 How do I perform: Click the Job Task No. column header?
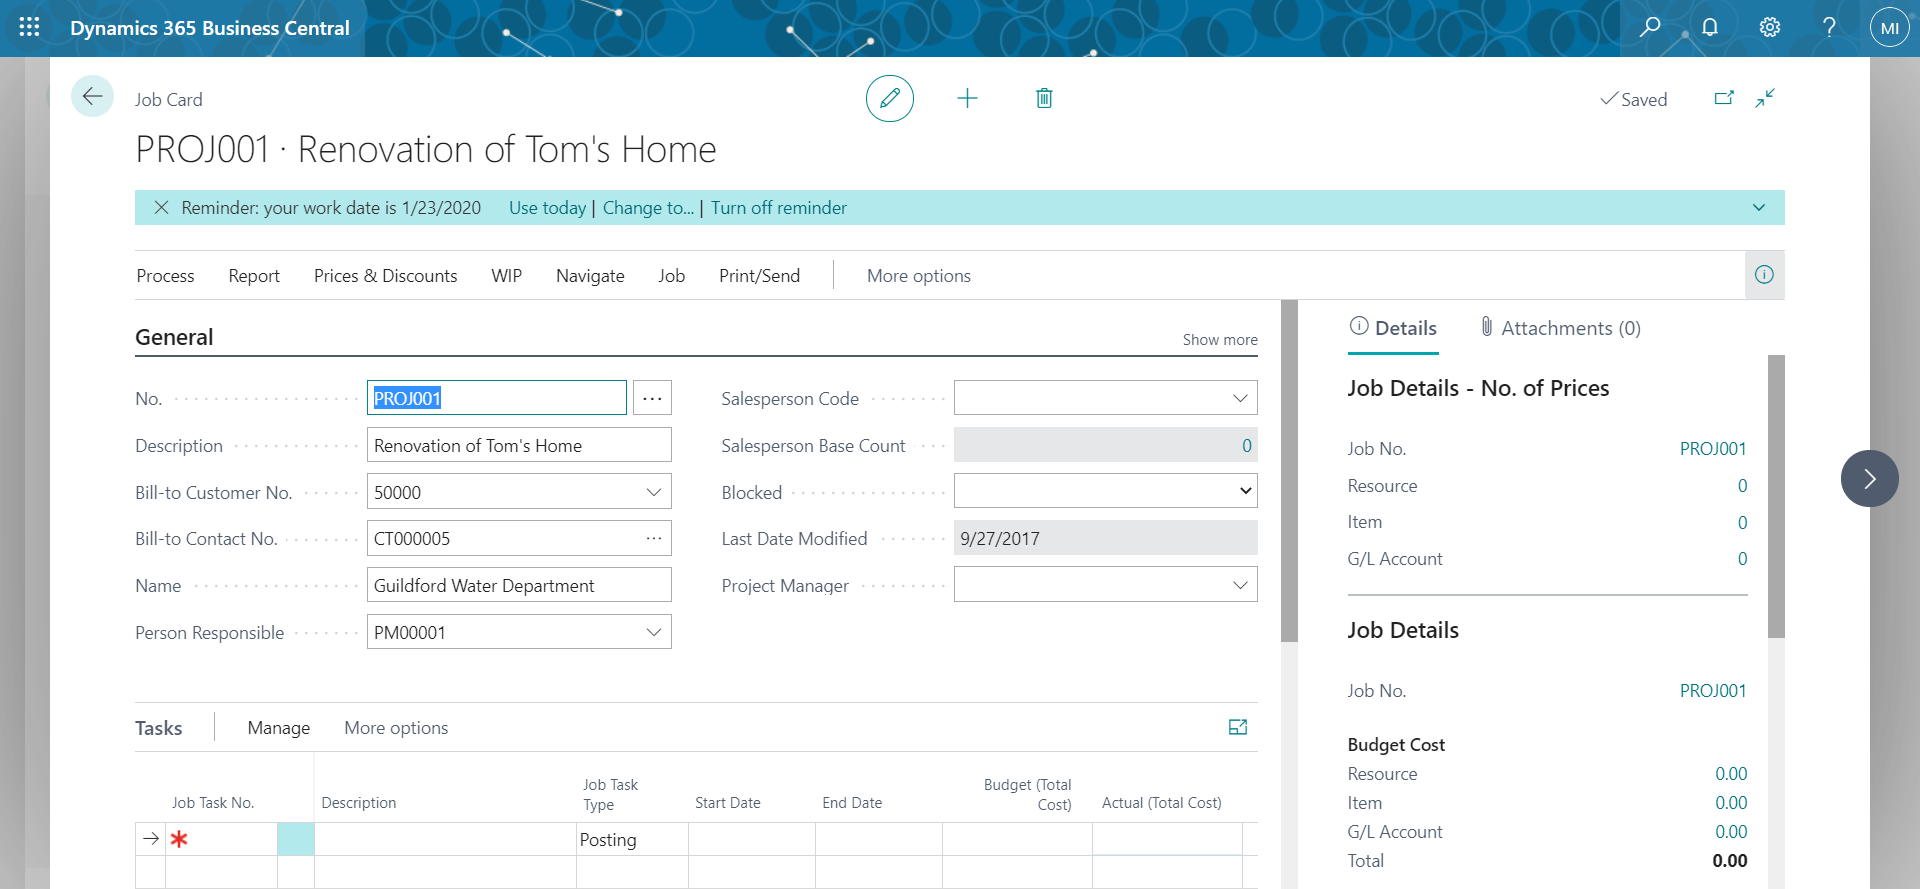[x=213, y=803]
